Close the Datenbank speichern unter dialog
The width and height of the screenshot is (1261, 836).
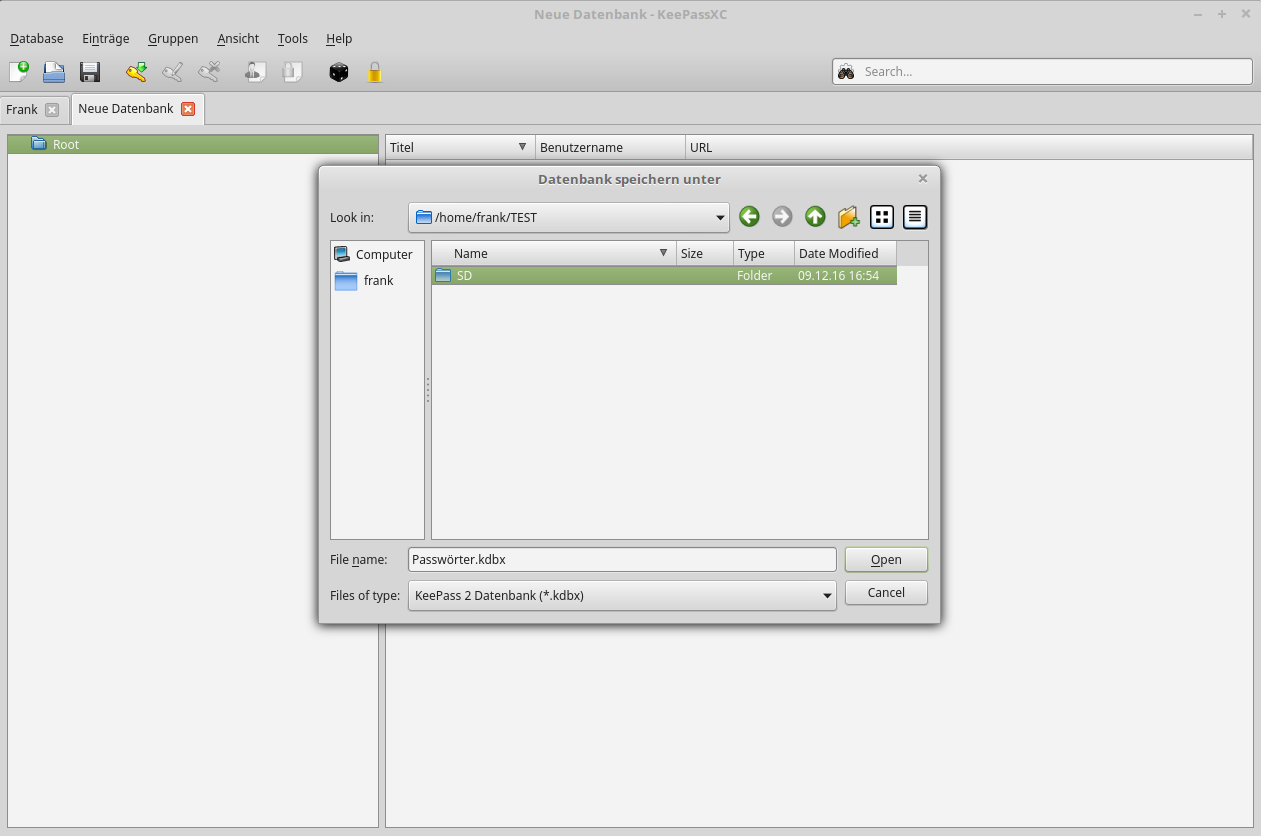(x=923, y=178)
